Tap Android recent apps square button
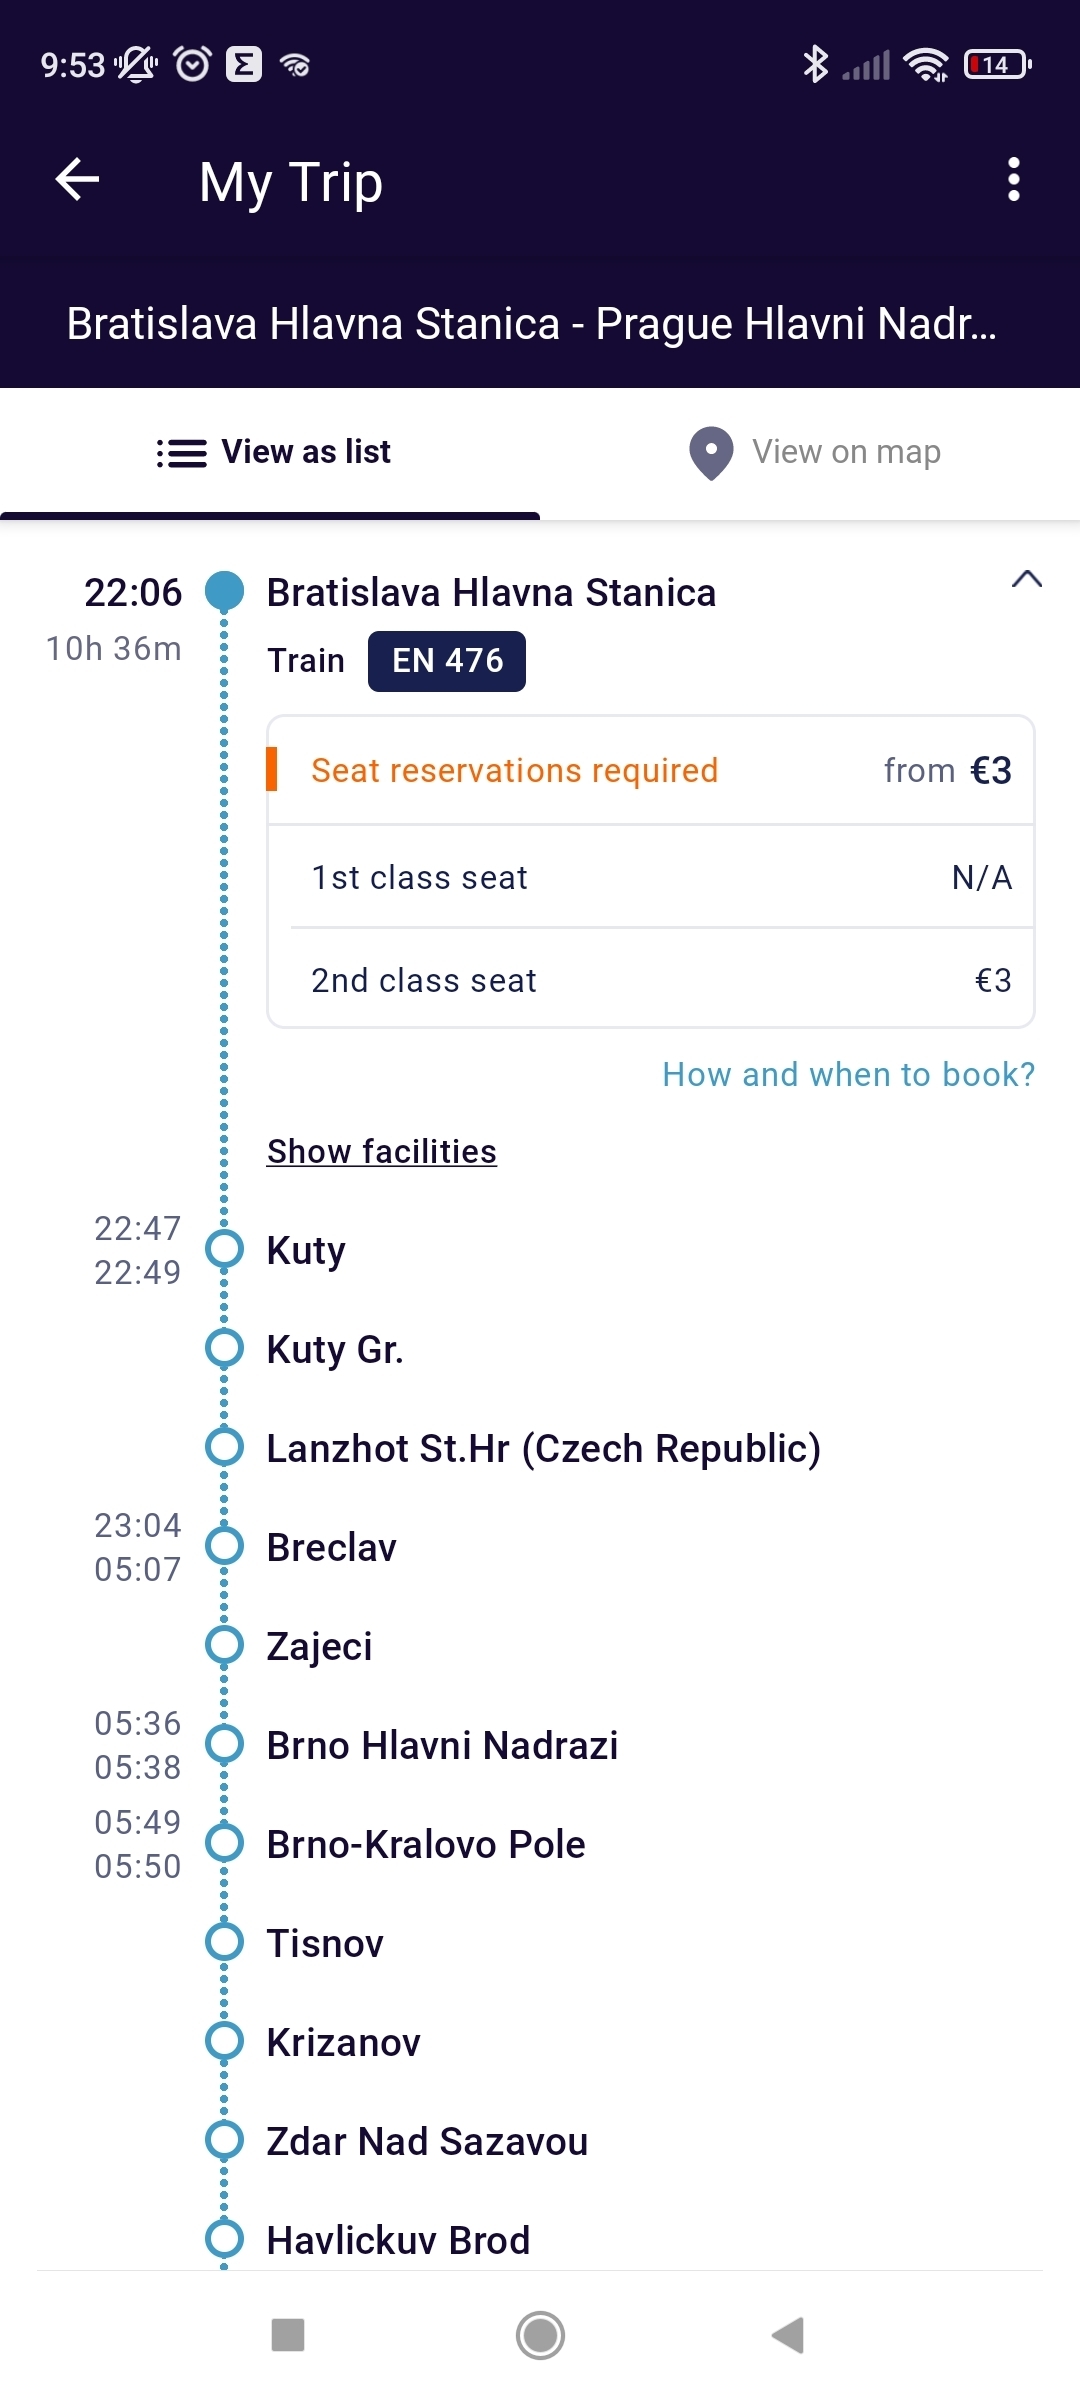 pos(288,2336)
